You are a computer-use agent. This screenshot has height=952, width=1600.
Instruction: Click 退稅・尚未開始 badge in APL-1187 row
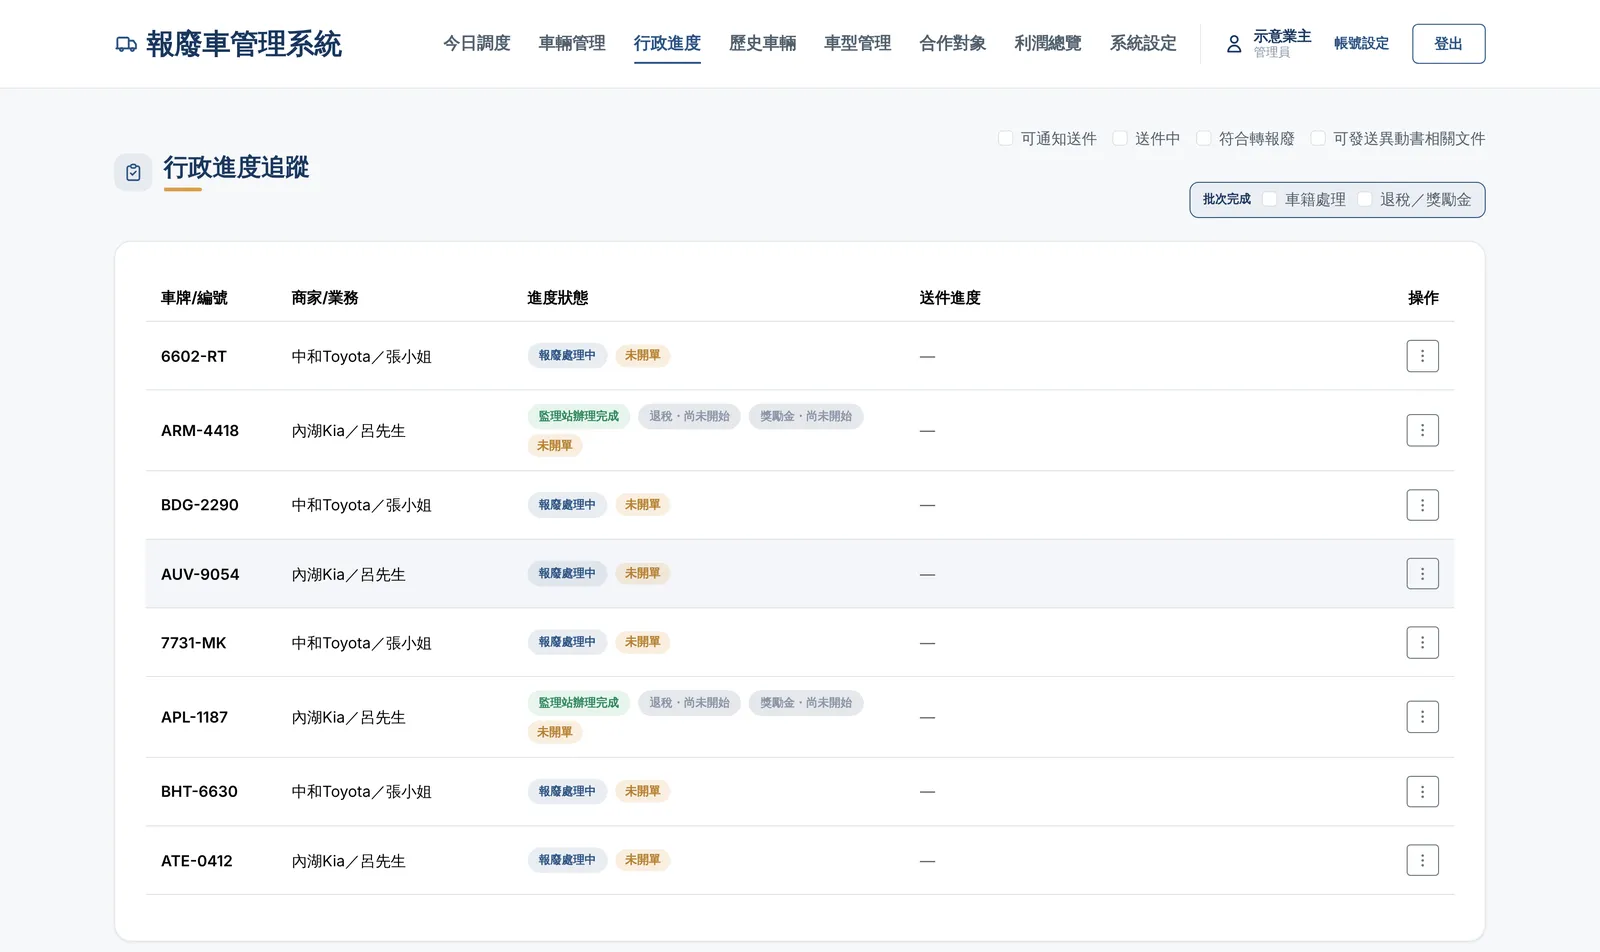689,703
